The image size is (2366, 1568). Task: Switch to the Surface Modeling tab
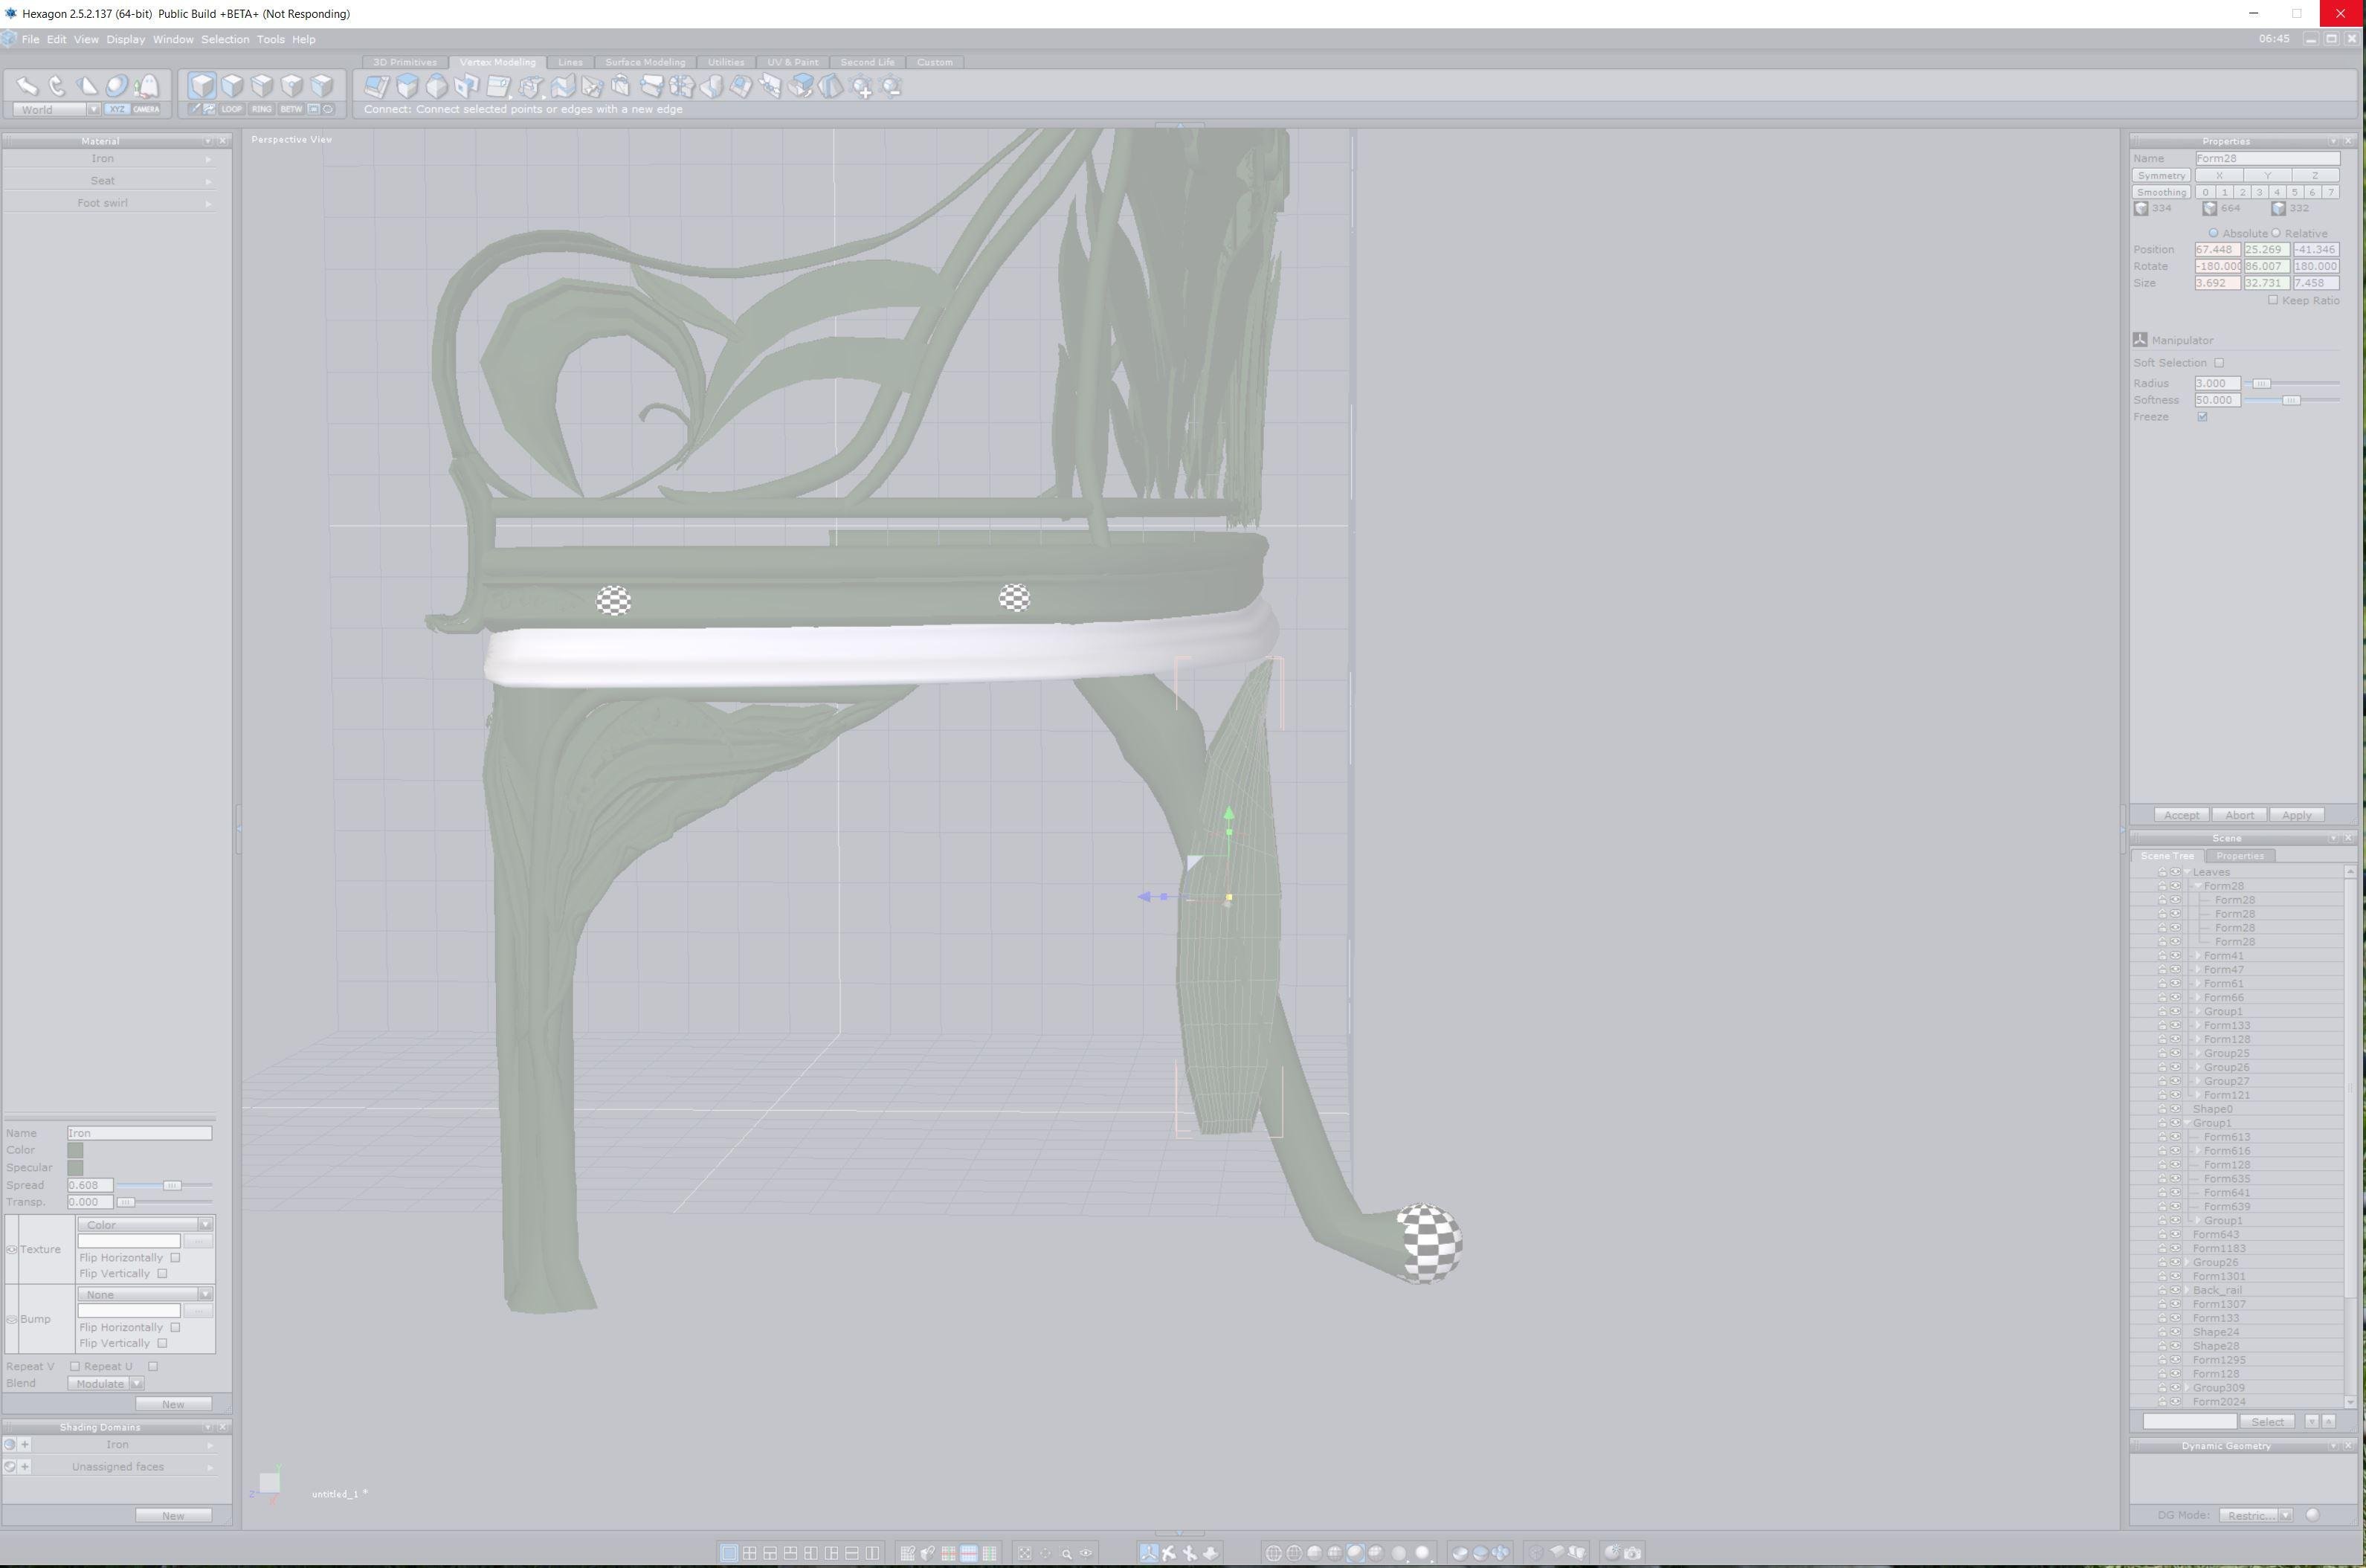(645, 62)
